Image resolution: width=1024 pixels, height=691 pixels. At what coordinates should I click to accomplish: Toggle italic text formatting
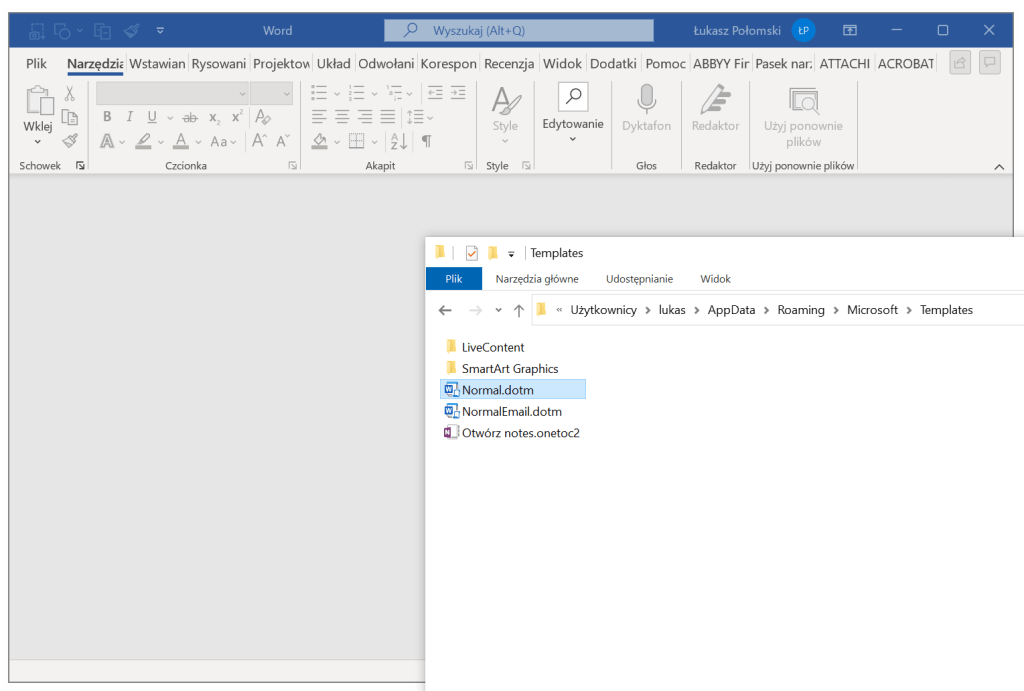129,117
